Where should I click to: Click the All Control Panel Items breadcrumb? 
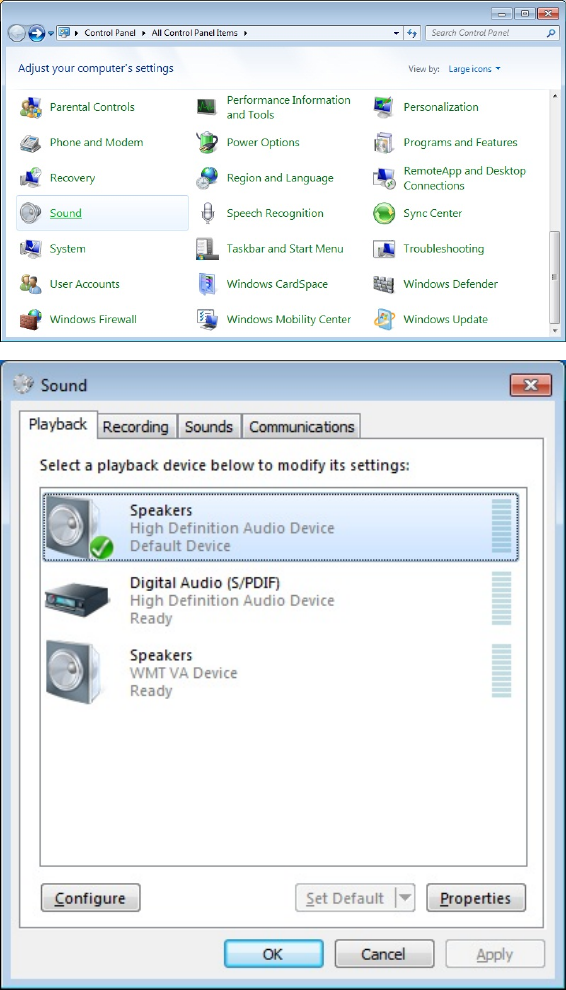[x=195, y=33]
